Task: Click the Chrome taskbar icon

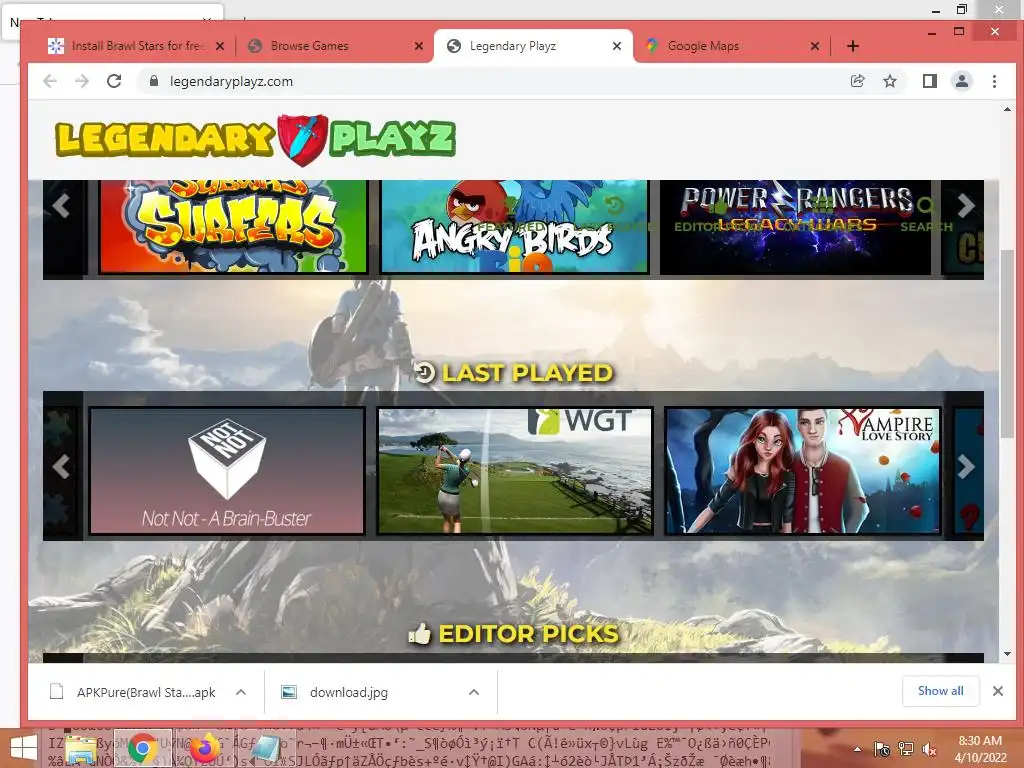Action: coord(142,748)
